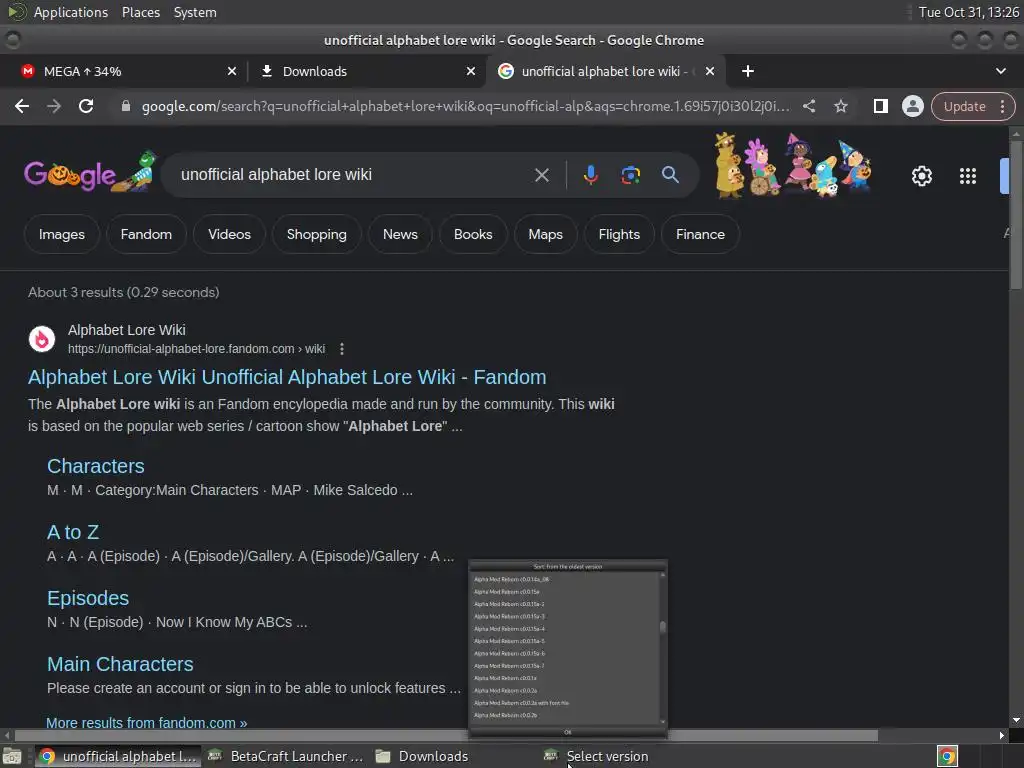Open the site lock info icon
Screen dimensions: 1024x768
126,106
